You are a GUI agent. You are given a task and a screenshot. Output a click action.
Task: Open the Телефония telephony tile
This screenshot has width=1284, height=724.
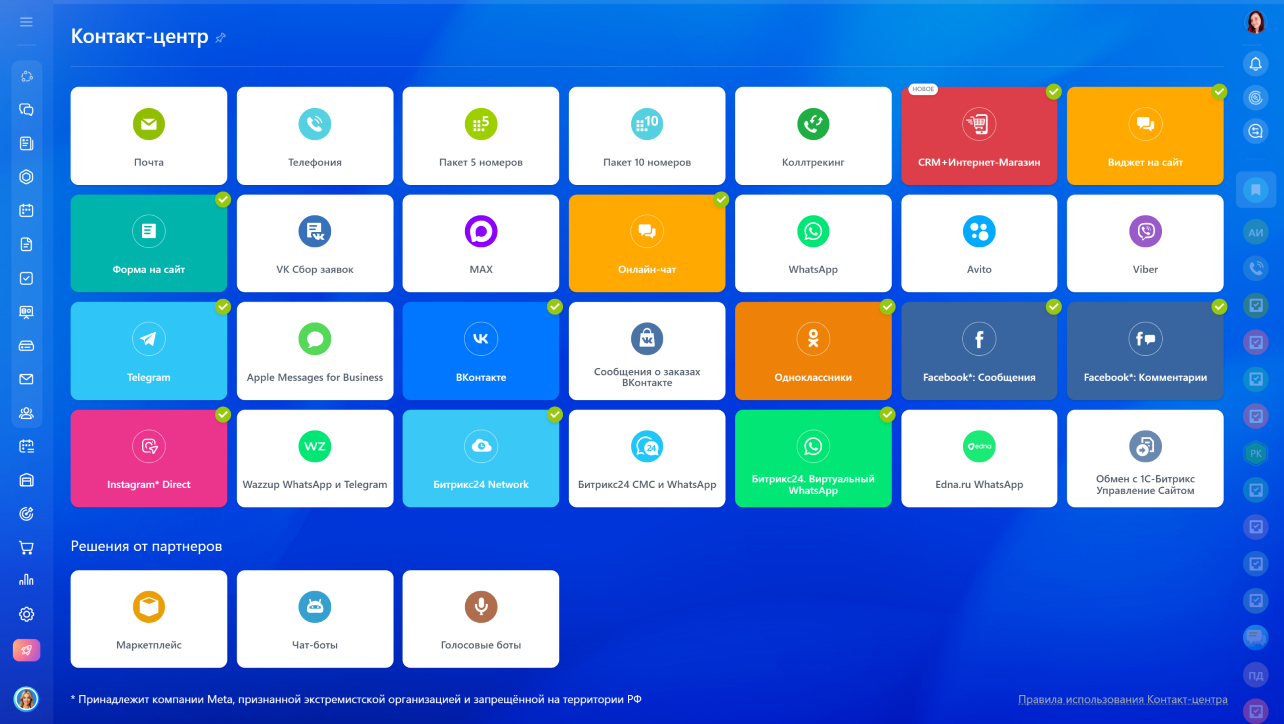pyautogui.click(x=314, y=136)
